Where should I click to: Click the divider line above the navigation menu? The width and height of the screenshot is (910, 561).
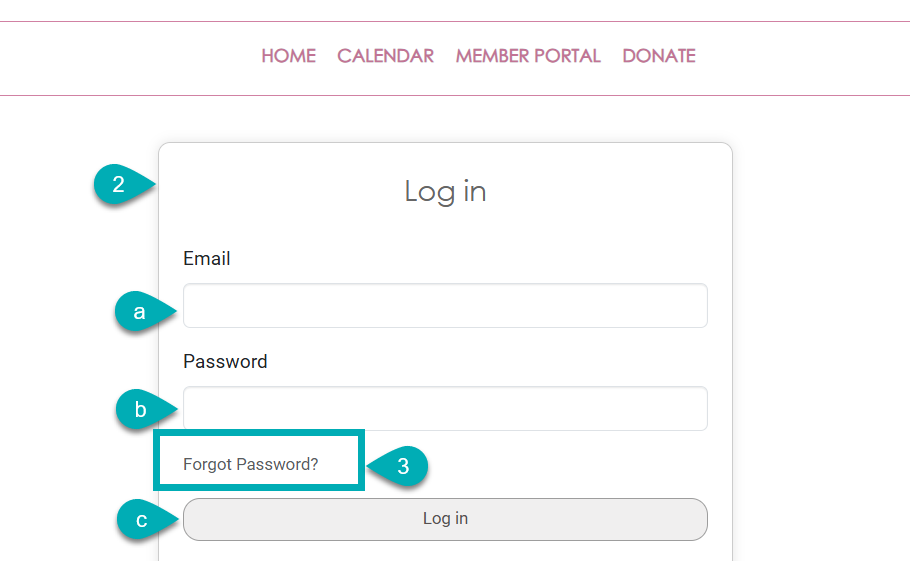[455, 22]
